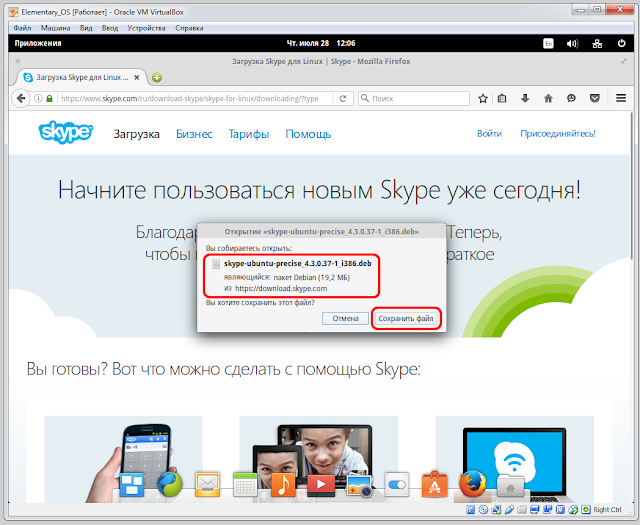
Task: Click the Поиск search field
Action: (414, 98)
